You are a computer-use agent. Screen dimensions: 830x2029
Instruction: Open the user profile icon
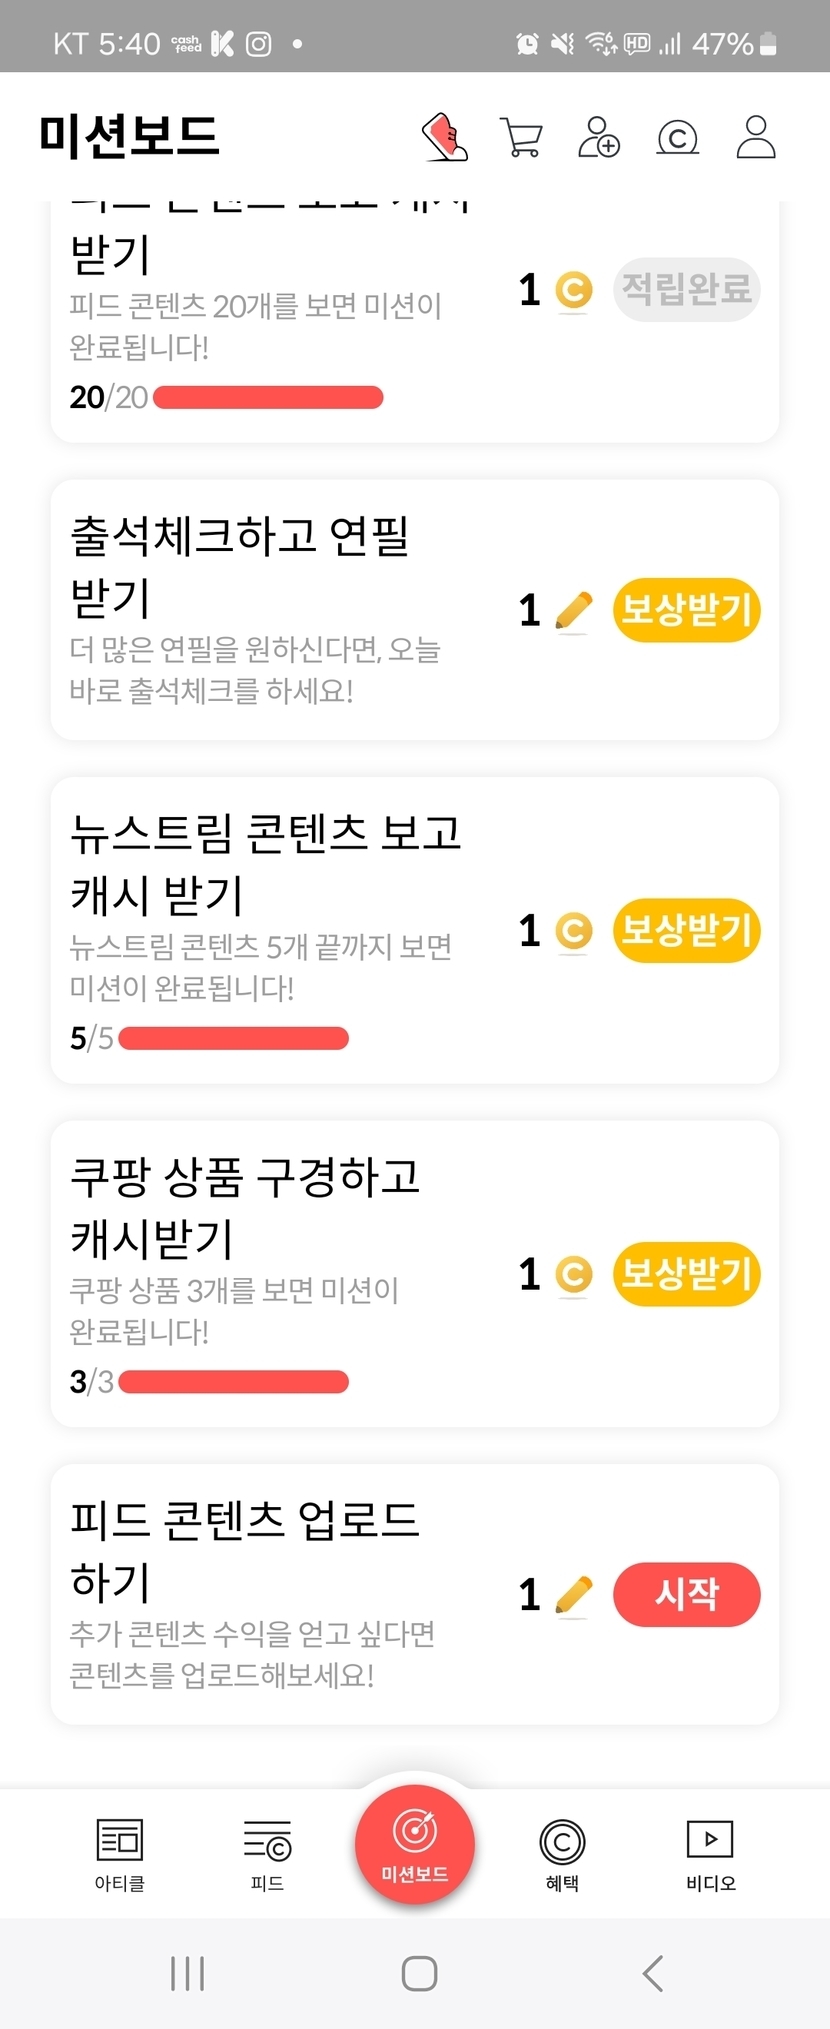click(x=756, y=137)
